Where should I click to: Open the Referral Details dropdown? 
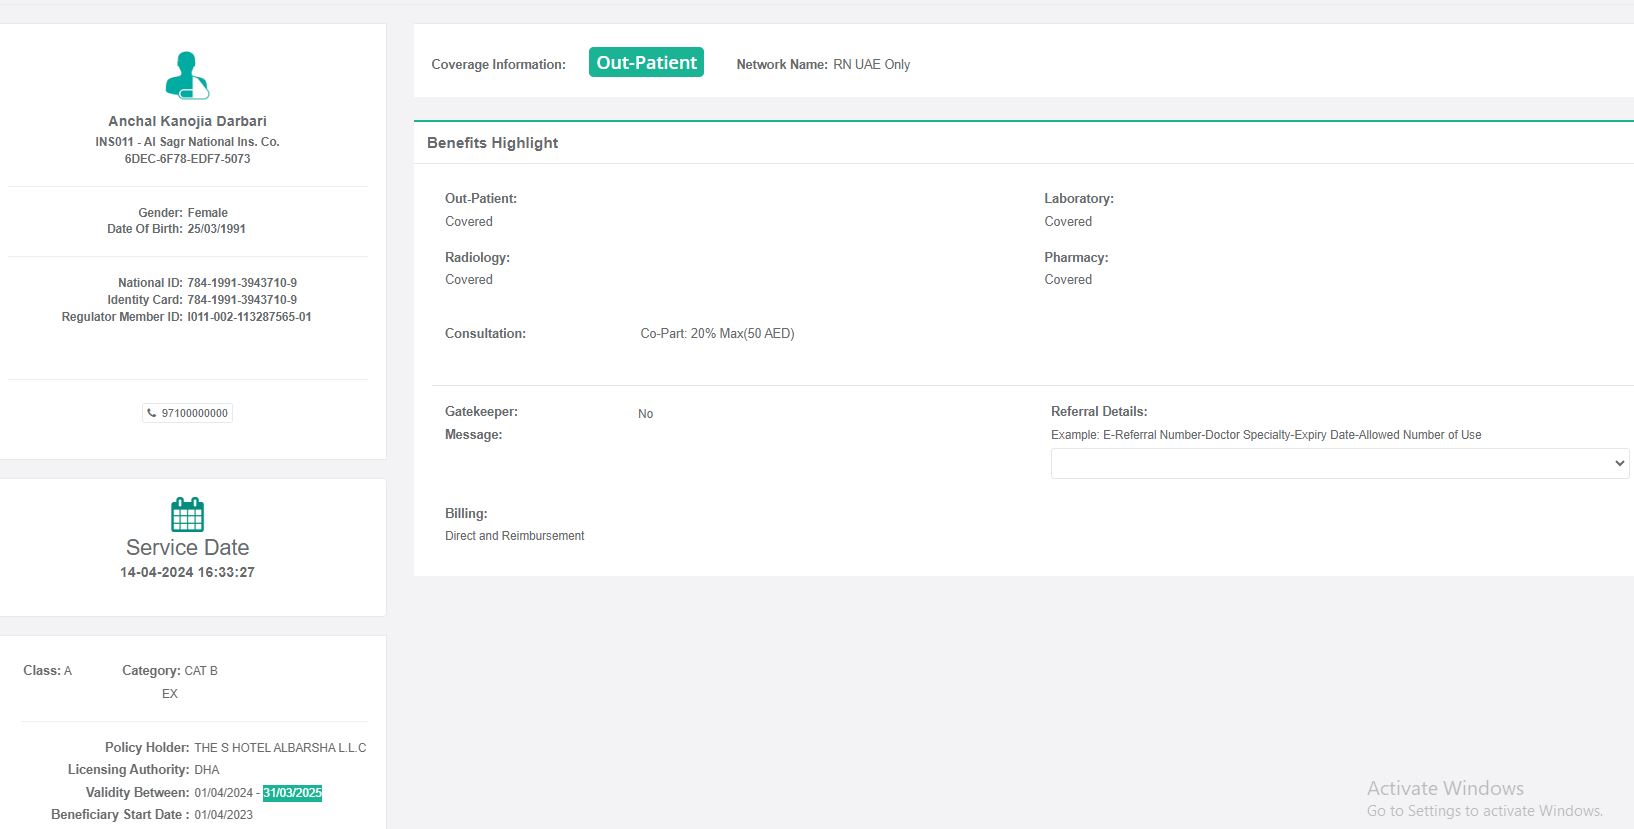click(1339, 463)
